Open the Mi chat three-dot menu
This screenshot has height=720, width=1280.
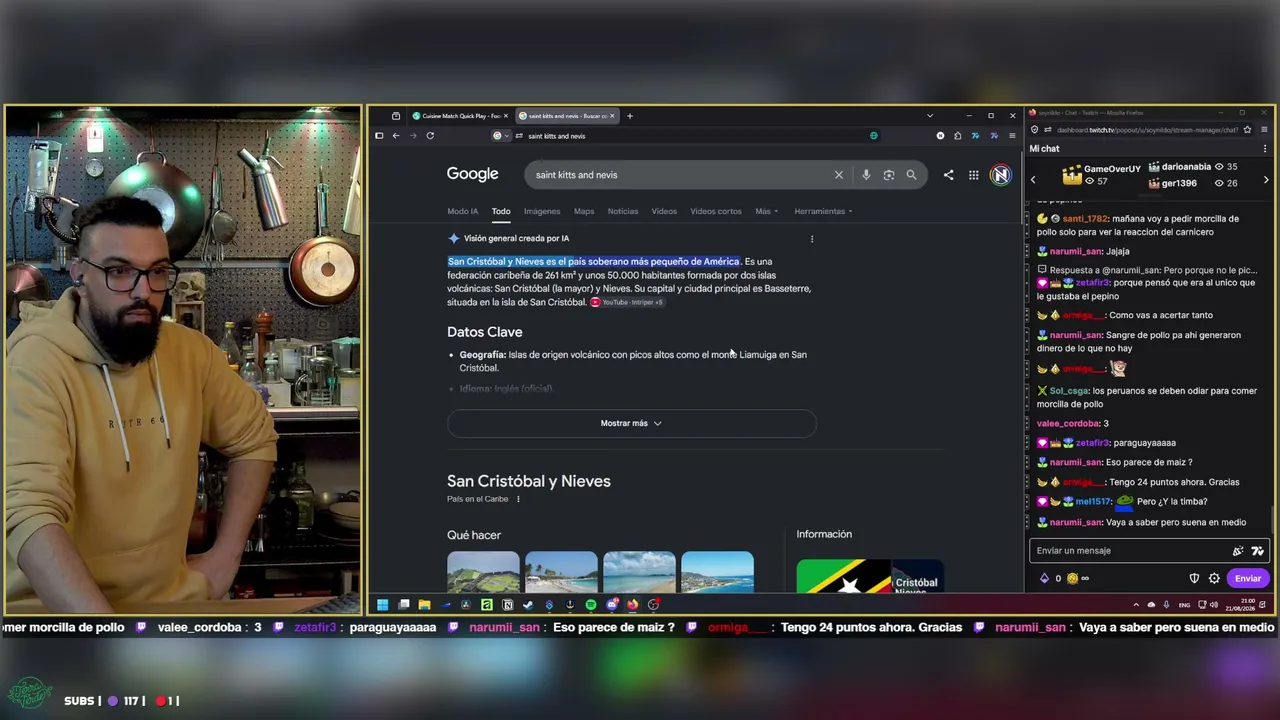pos(1265,149)
